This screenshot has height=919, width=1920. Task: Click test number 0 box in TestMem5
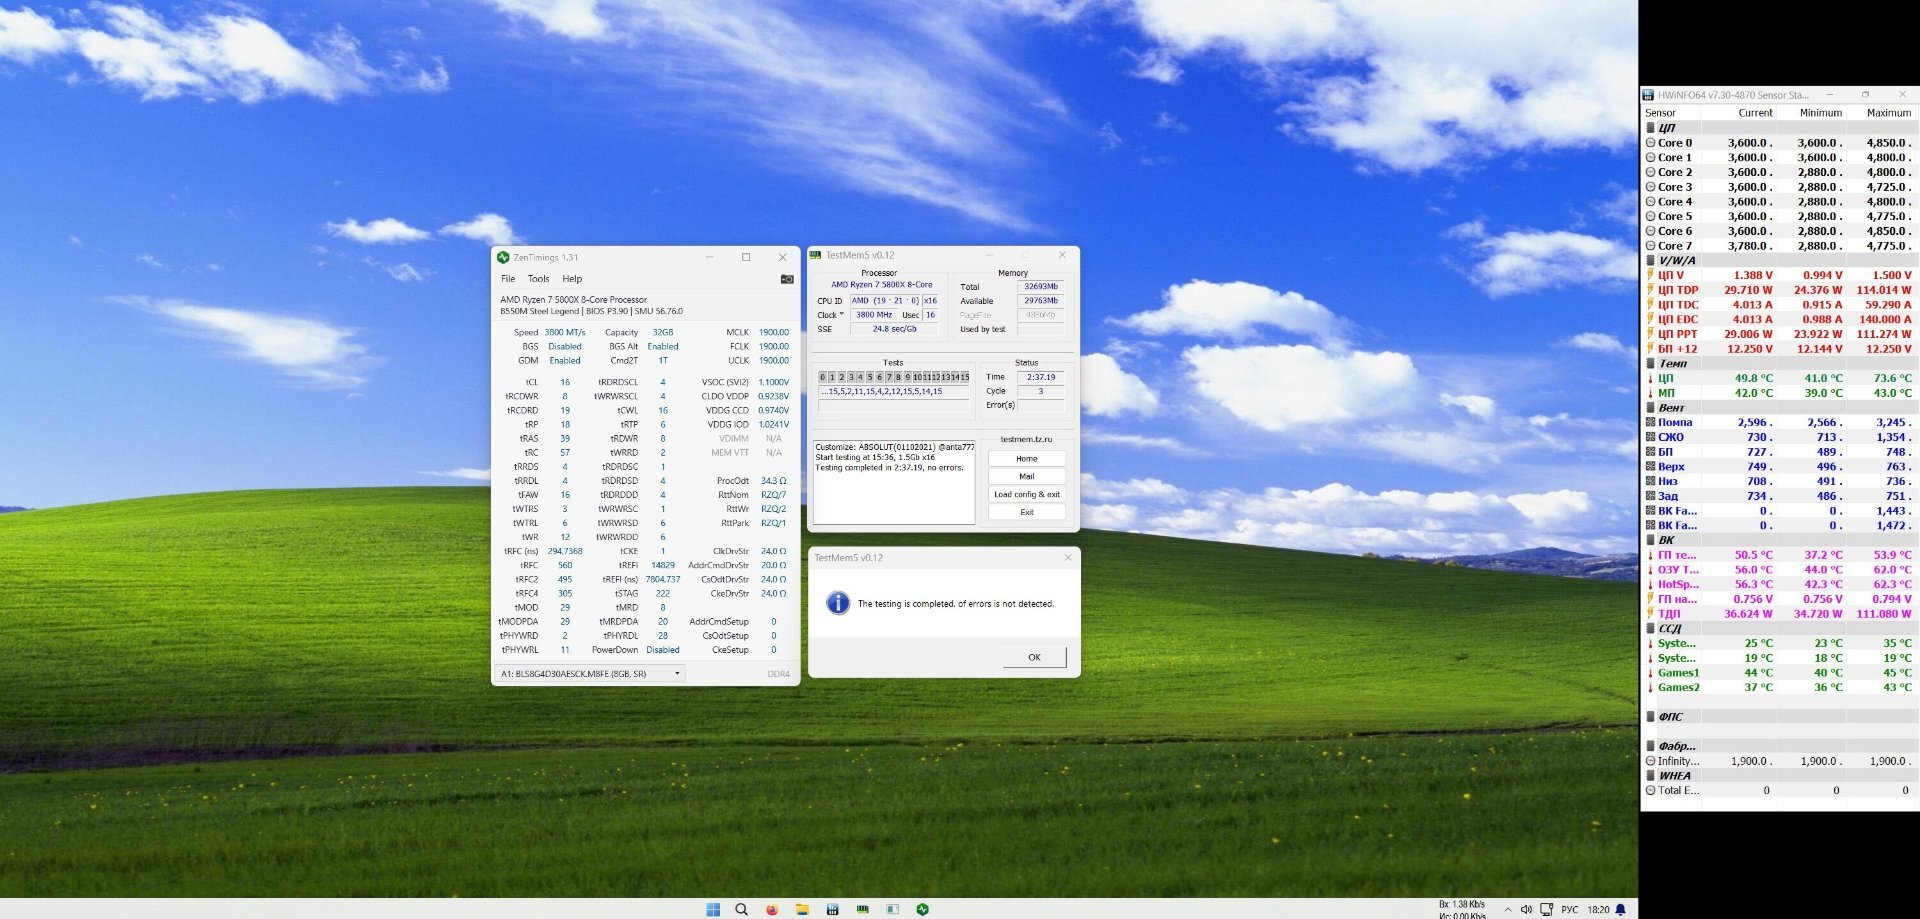tap(822, 377)
